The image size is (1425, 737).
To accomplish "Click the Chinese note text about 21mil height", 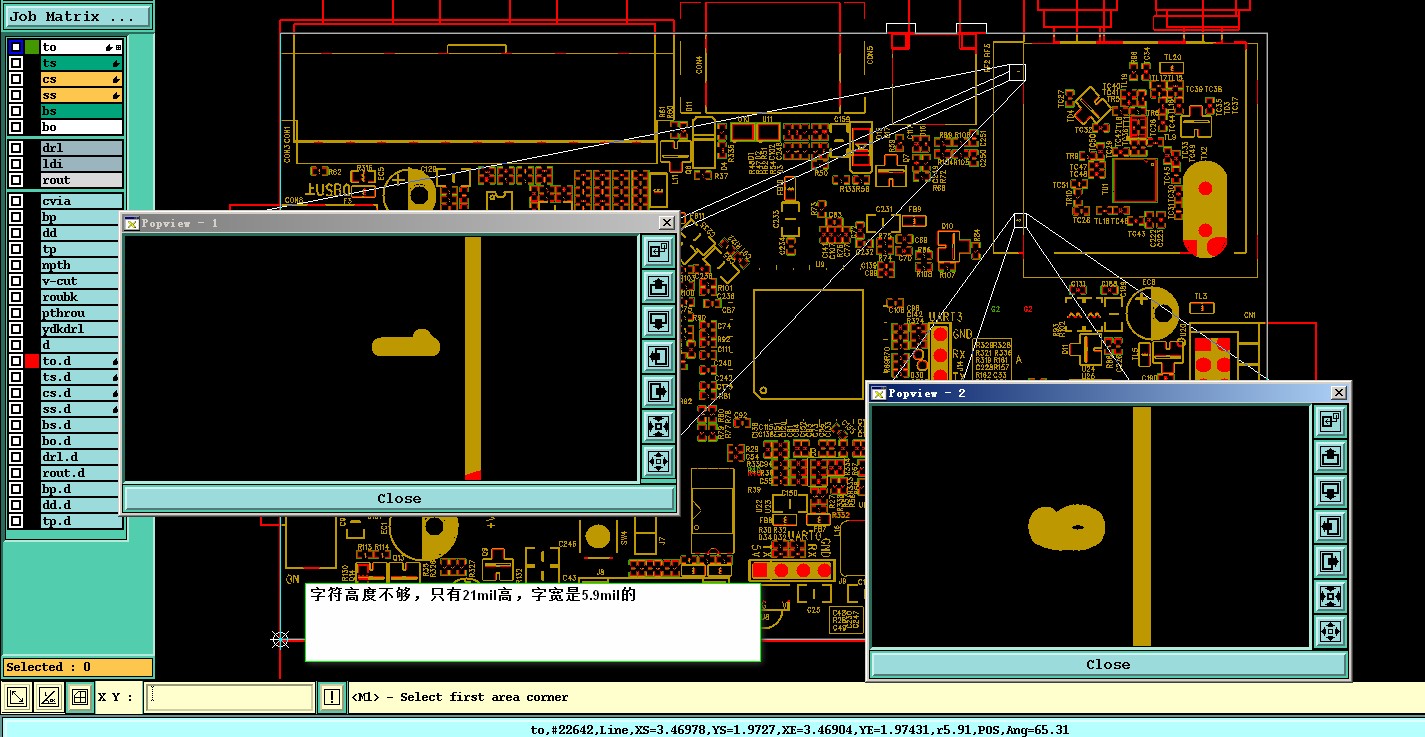I will tap(473, 595).
